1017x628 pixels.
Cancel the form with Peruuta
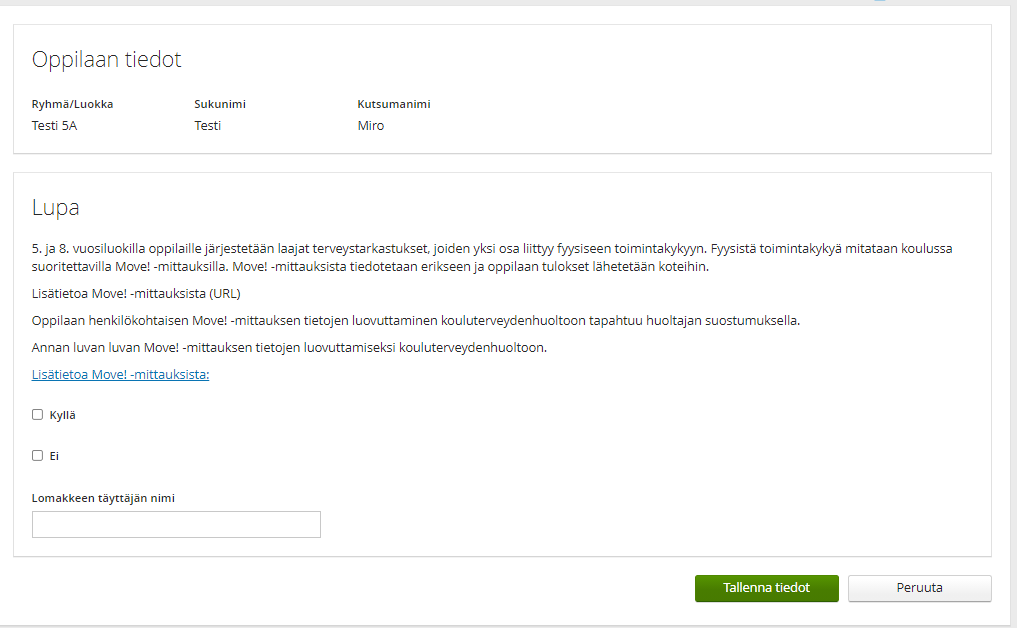click(x=920, y=588)
